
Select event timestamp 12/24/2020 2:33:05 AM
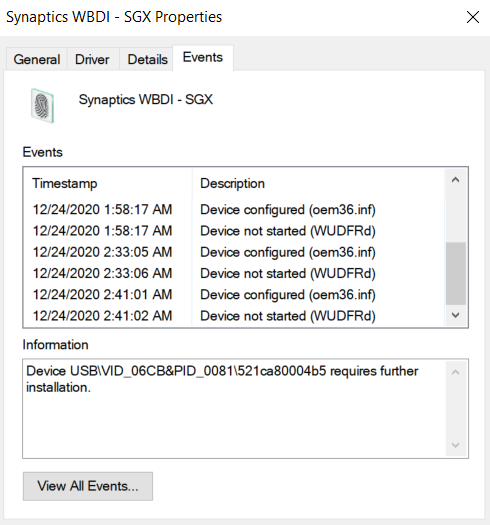point(102,252)
